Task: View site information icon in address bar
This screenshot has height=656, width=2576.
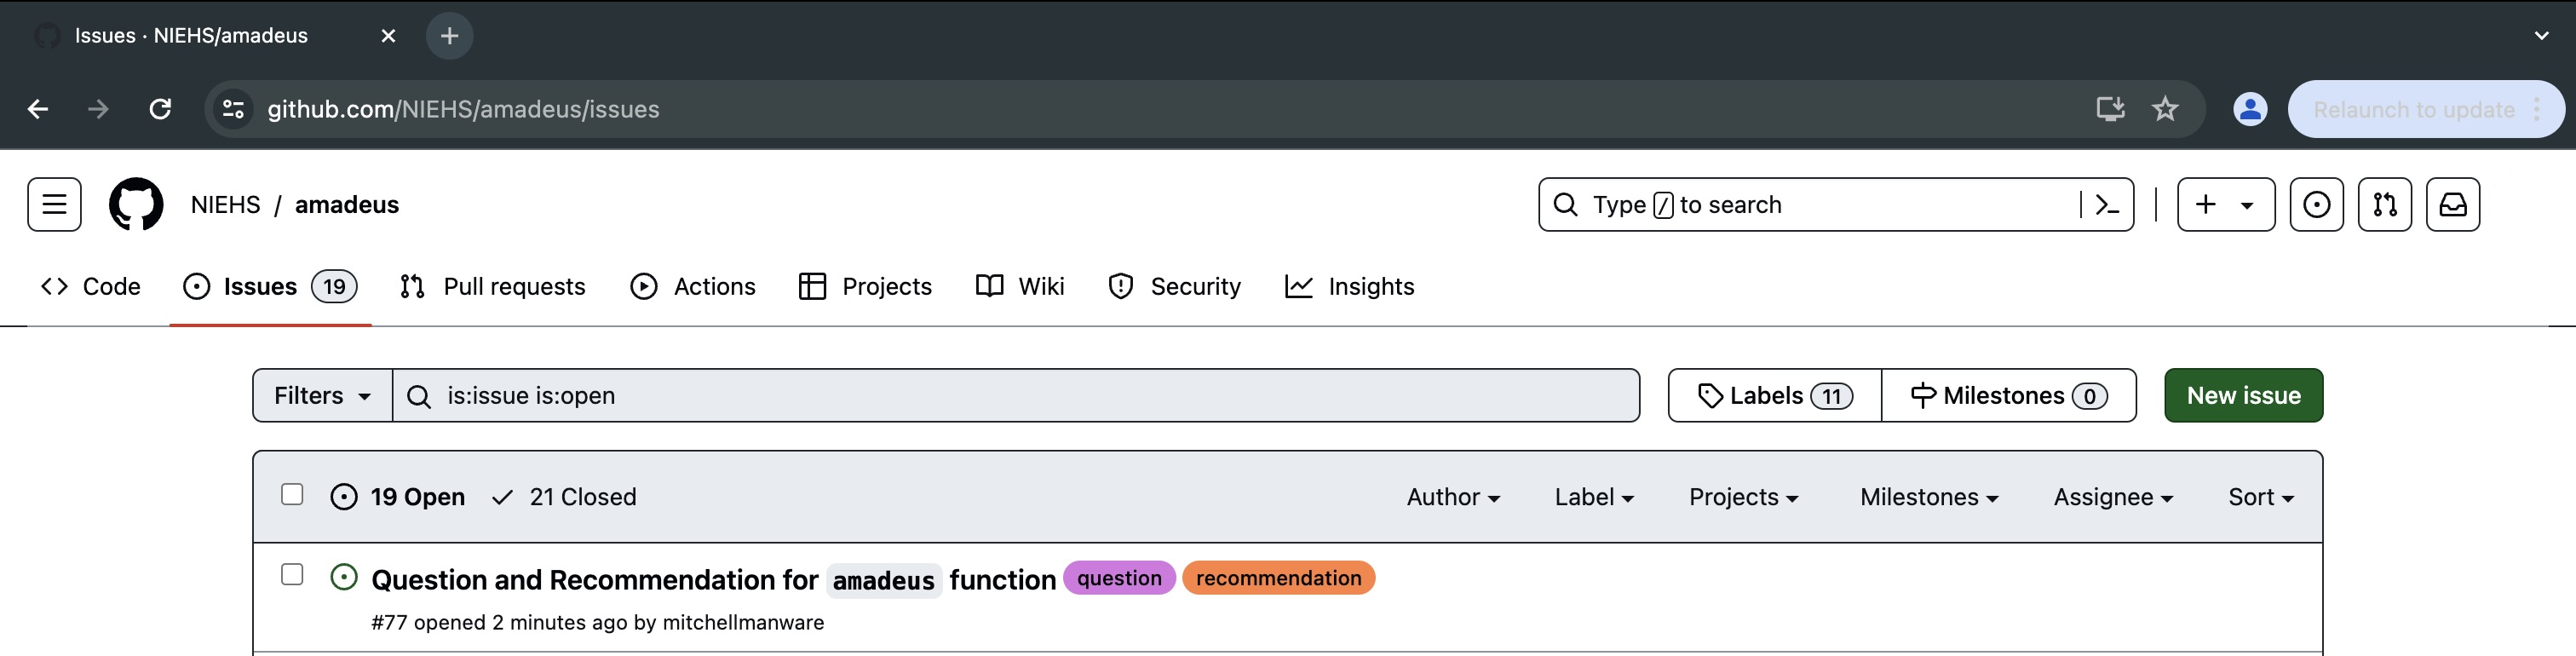Action: [x=233, y=109]
